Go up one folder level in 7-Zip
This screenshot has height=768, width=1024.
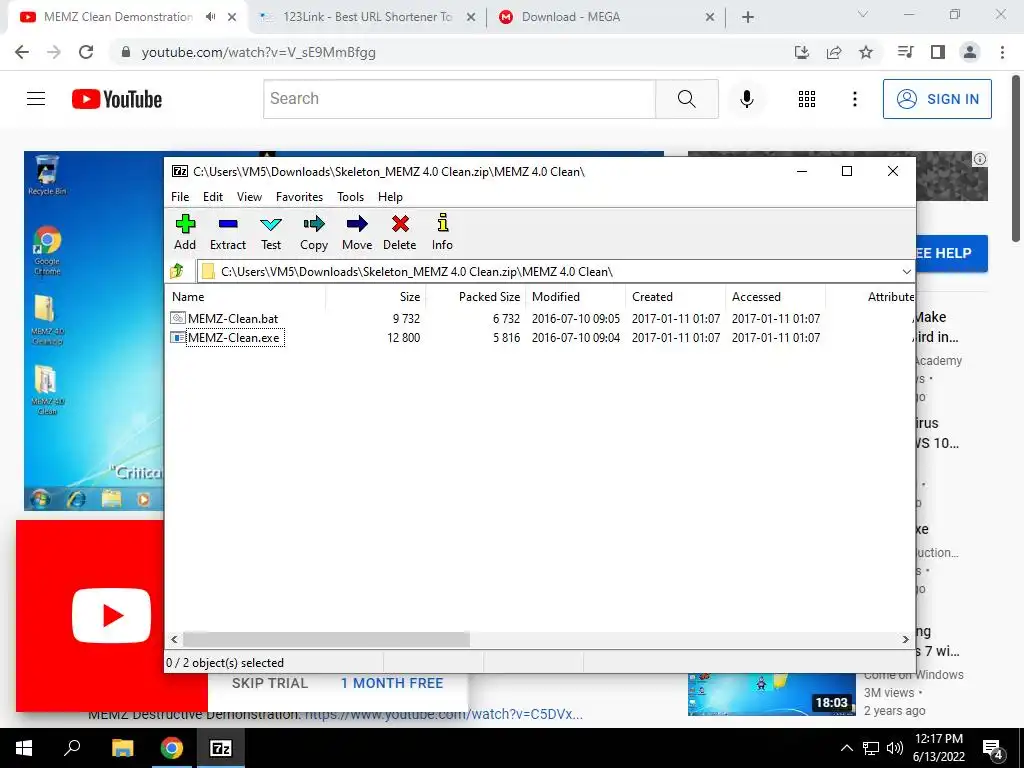pyautogui.click(x=178, y=271)
